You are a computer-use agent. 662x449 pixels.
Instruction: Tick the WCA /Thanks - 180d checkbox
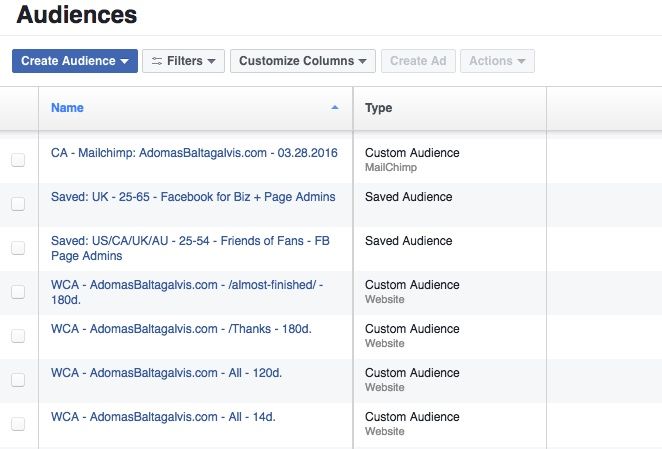(x=18, y=336)
